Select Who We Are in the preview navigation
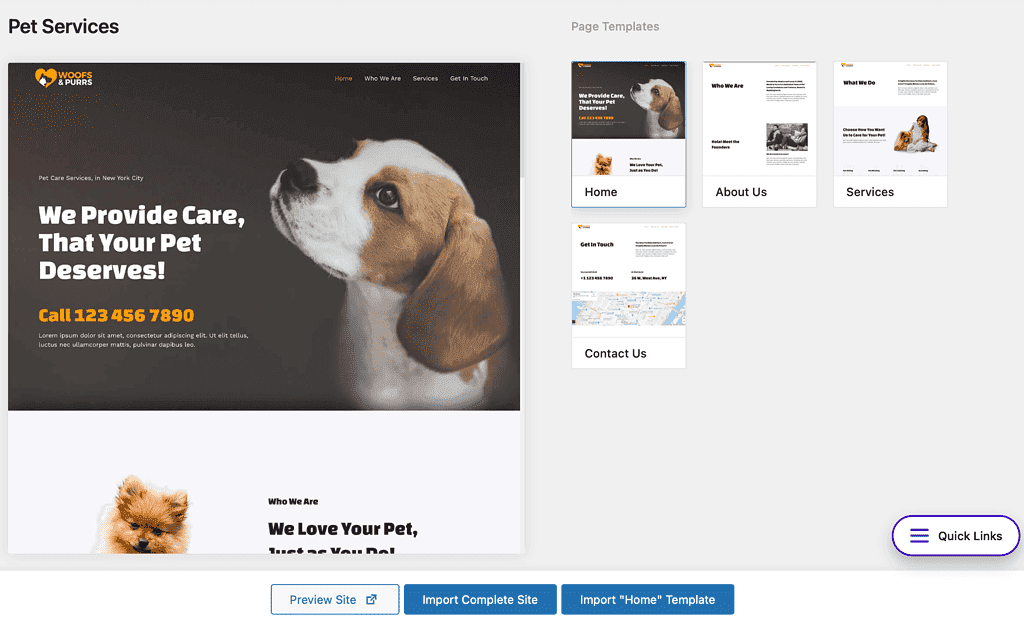1024x620 pixels. 382,78
